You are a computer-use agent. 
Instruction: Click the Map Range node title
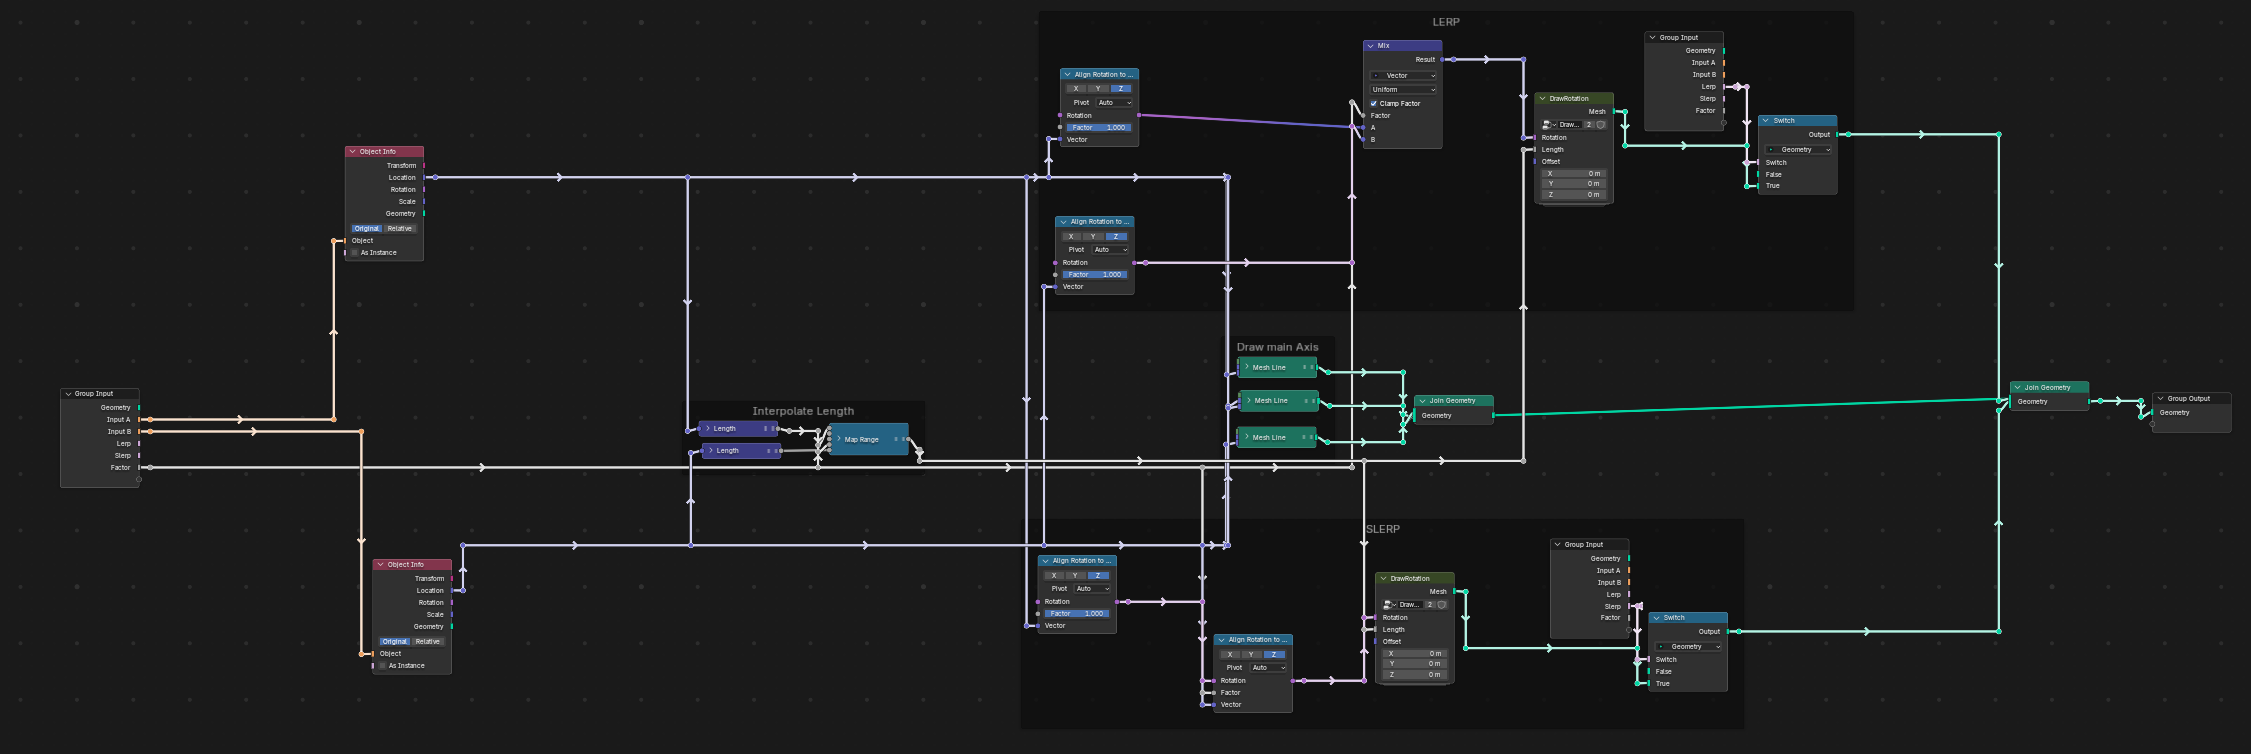point(861,440)
